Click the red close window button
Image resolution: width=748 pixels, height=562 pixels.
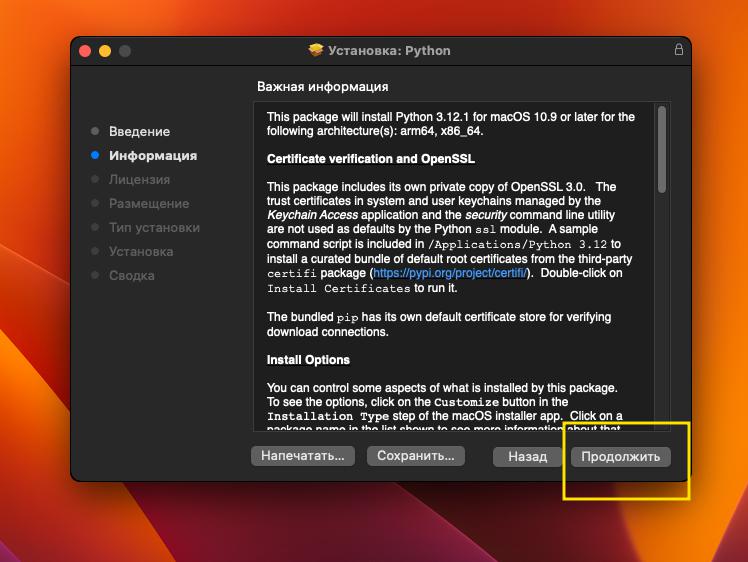click(85, 51)
